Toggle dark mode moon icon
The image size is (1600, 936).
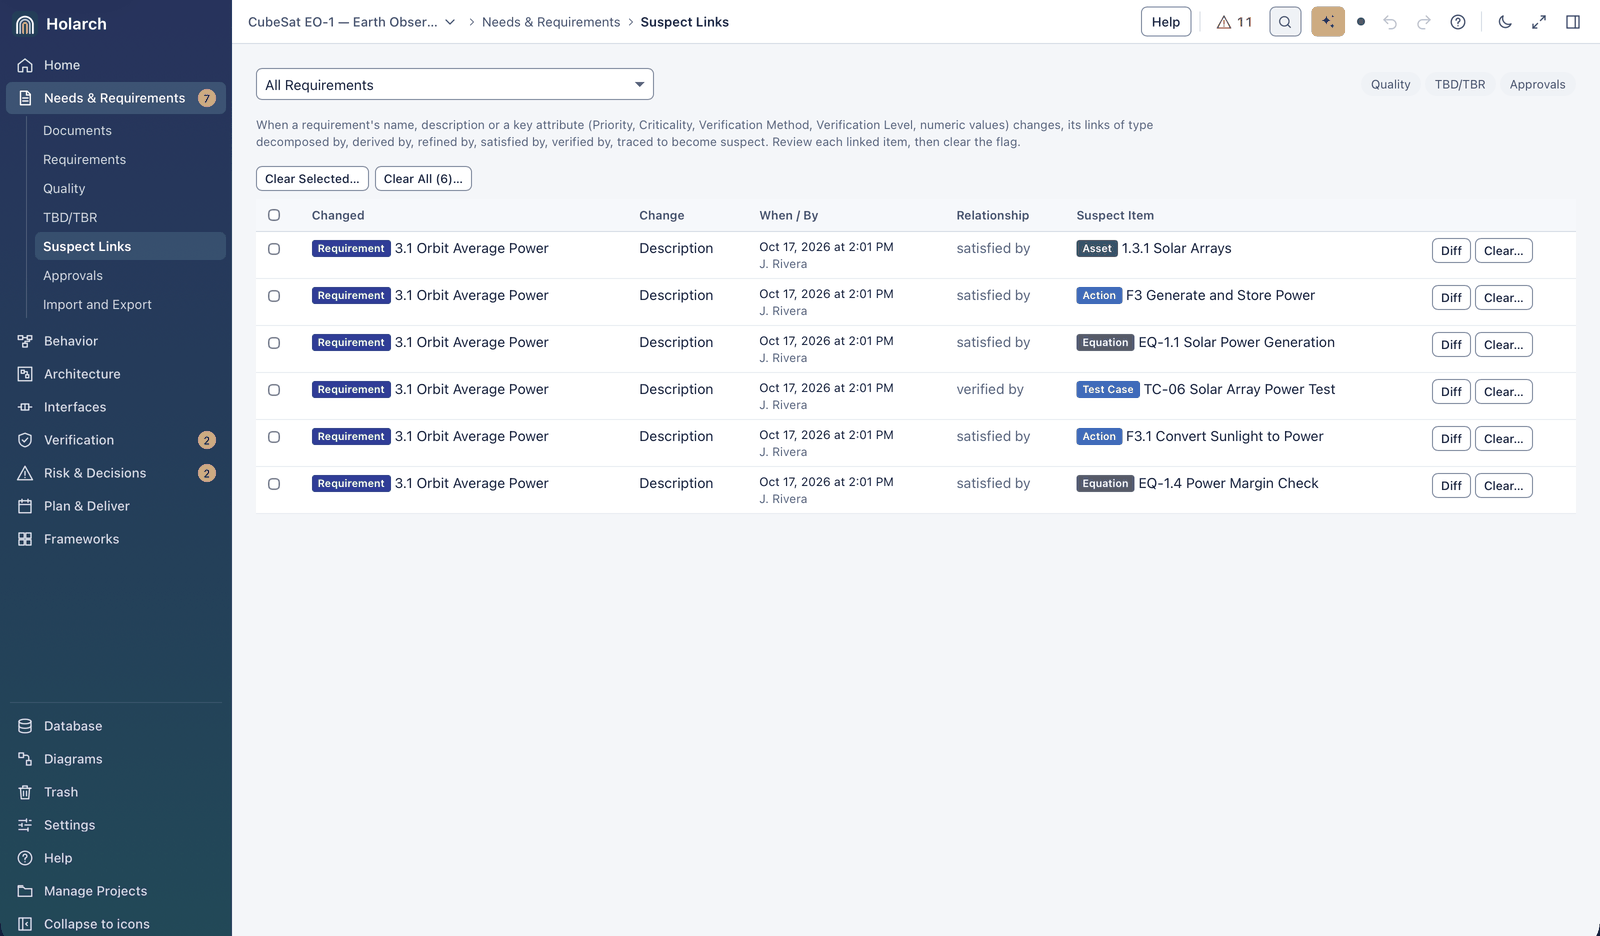[1505, 22]
